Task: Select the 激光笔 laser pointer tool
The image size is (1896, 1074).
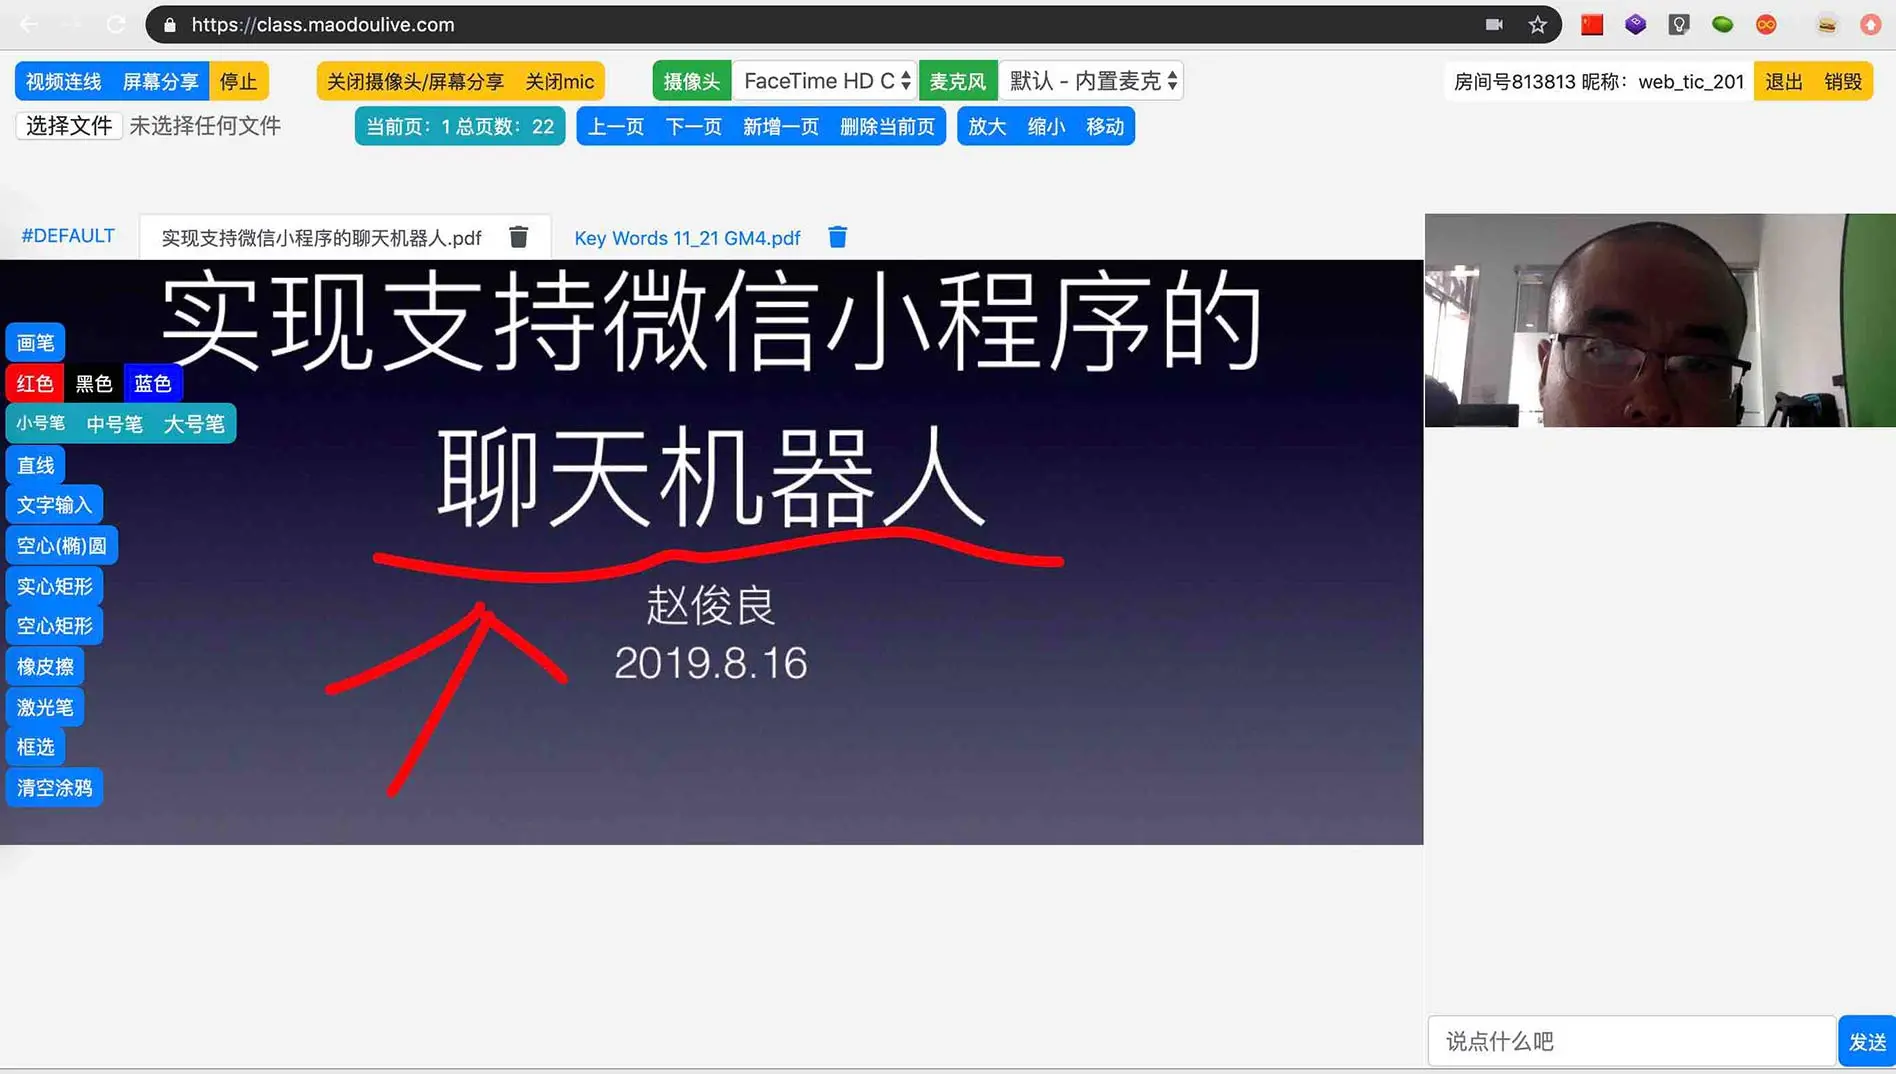Action: (46, 707)
